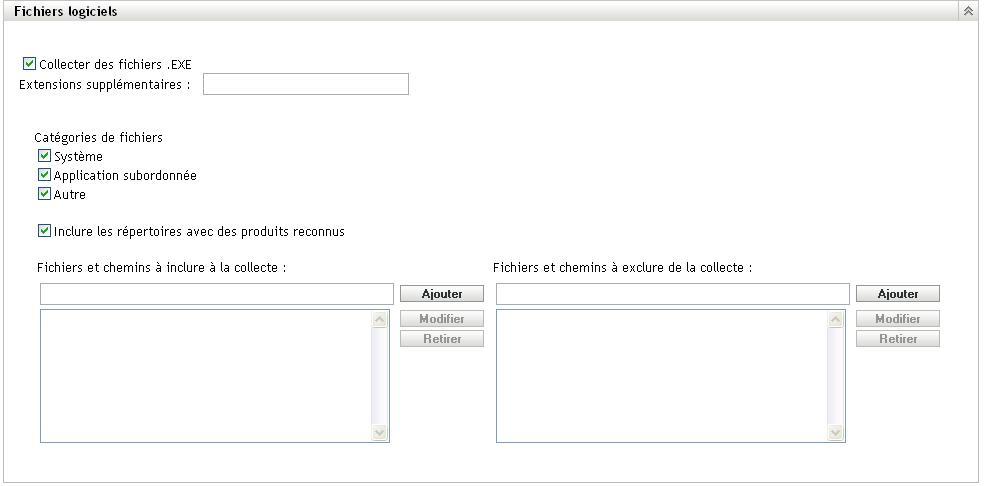Screen dimensions: 984x486
Task: Click Modifier for excluded files
Action: coord(897,319)
